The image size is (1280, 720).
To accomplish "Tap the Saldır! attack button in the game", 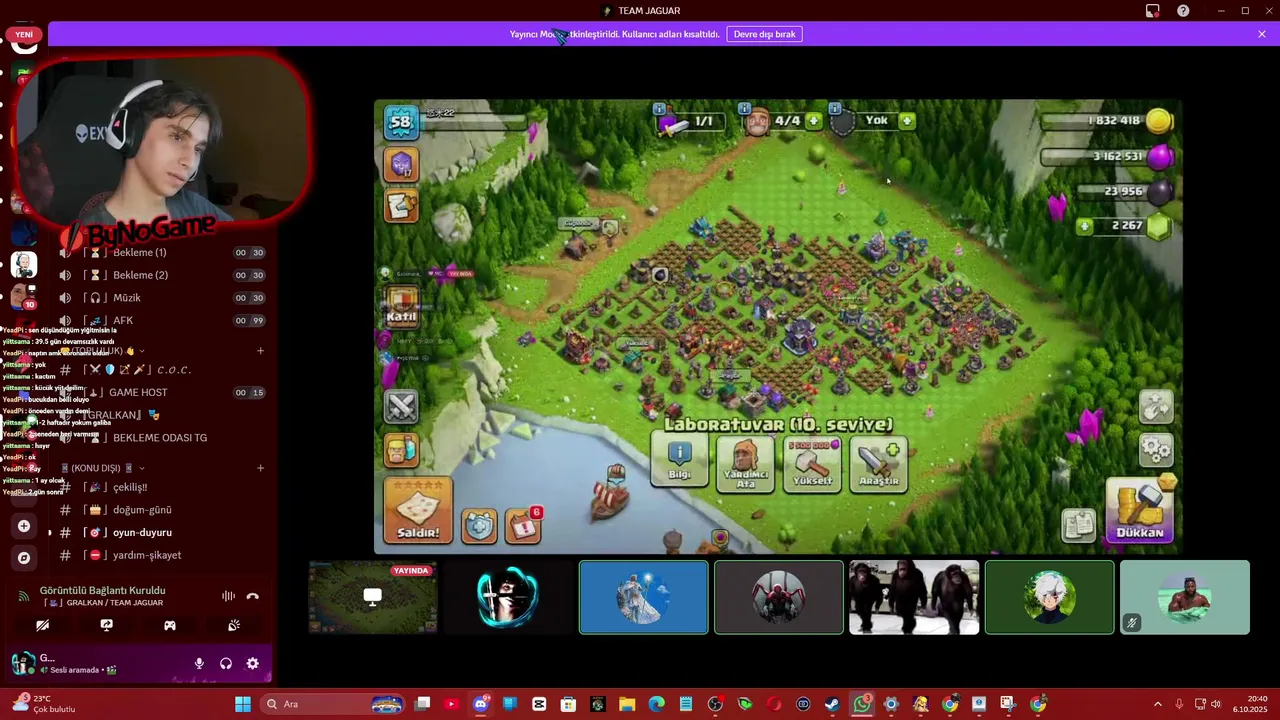I will [418, 511].
